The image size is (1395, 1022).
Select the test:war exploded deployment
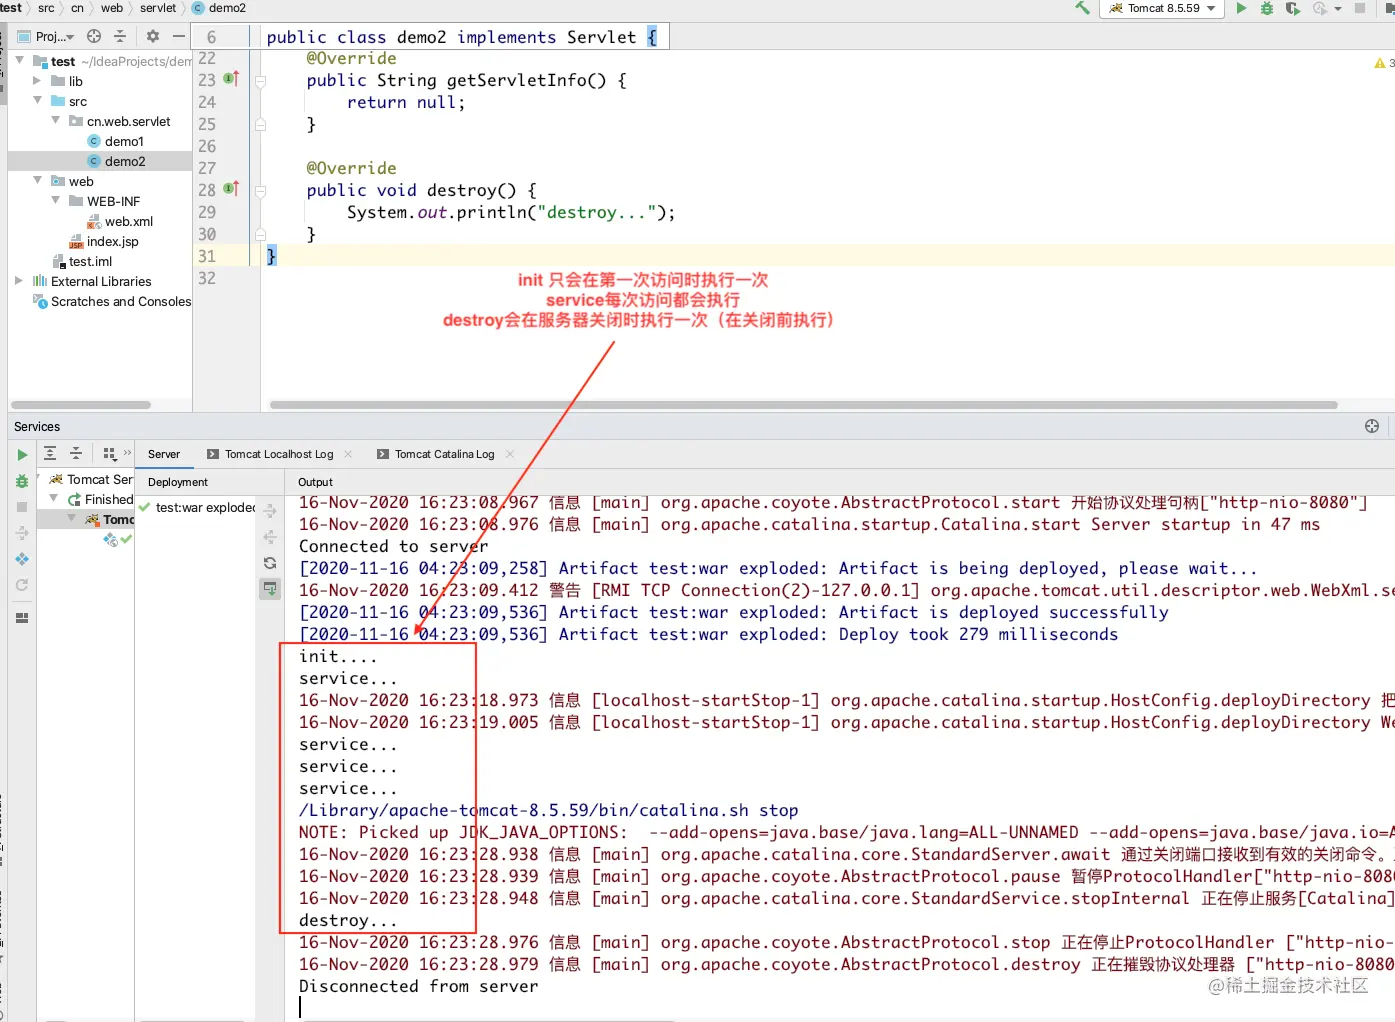(197, 507)
